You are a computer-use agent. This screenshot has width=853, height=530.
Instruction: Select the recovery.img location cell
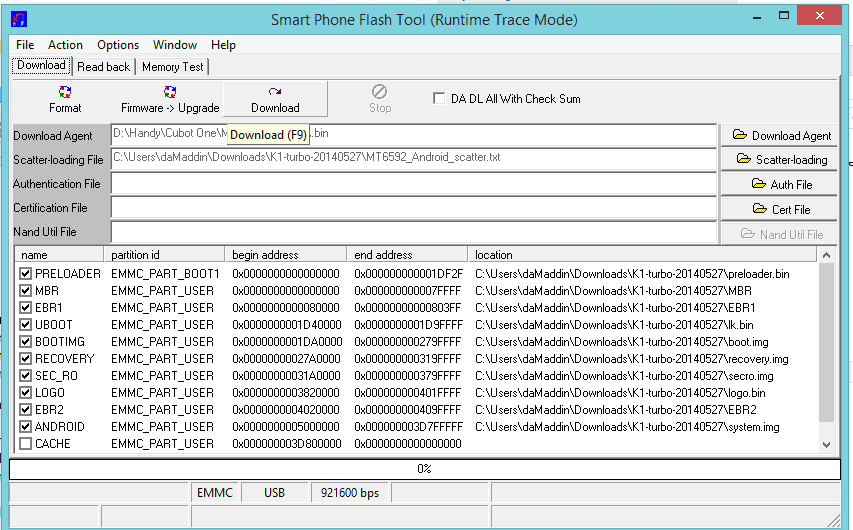pos(632,359)
